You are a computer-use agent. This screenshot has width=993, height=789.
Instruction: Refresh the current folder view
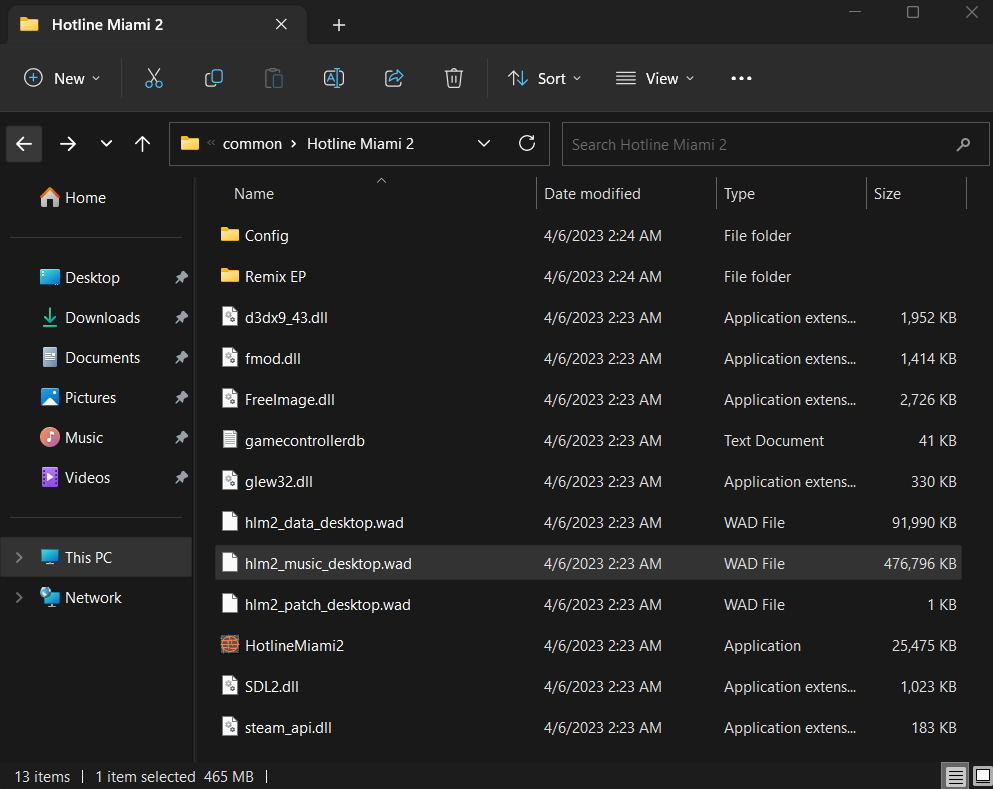[x=527, y=143]
